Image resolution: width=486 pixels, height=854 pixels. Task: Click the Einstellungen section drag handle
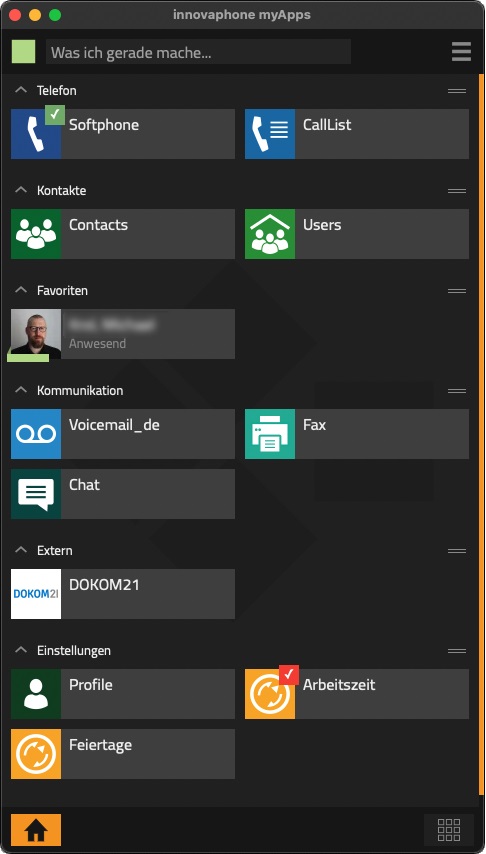[457, 651]
